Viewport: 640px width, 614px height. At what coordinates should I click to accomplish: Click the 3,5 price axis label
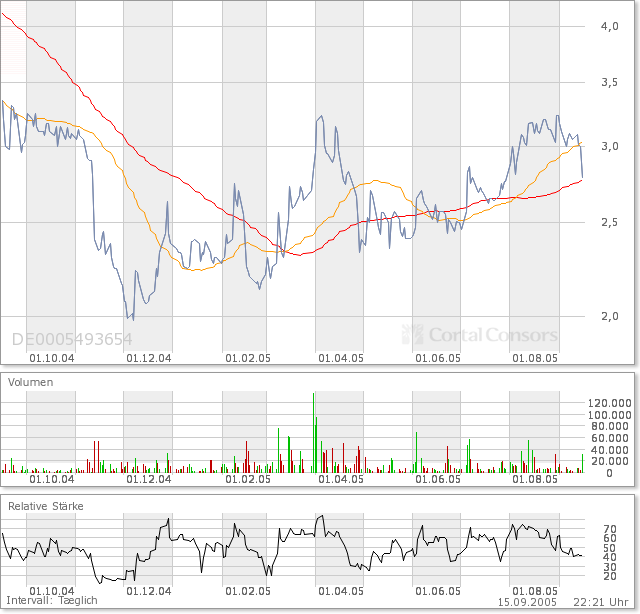tap(609, 82)
